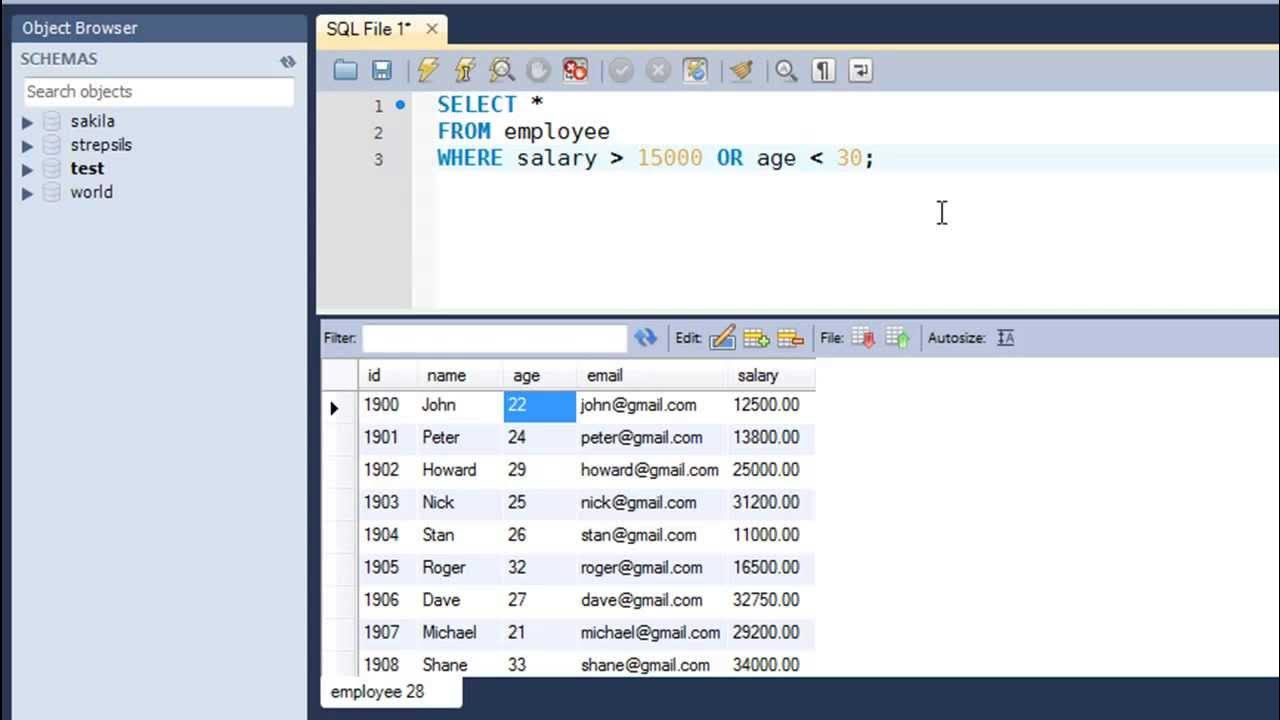The width and height of the screenshot is (1280, 720).
Task: Place cursor on the FROM employee line
Action: (x=523, y=131)
